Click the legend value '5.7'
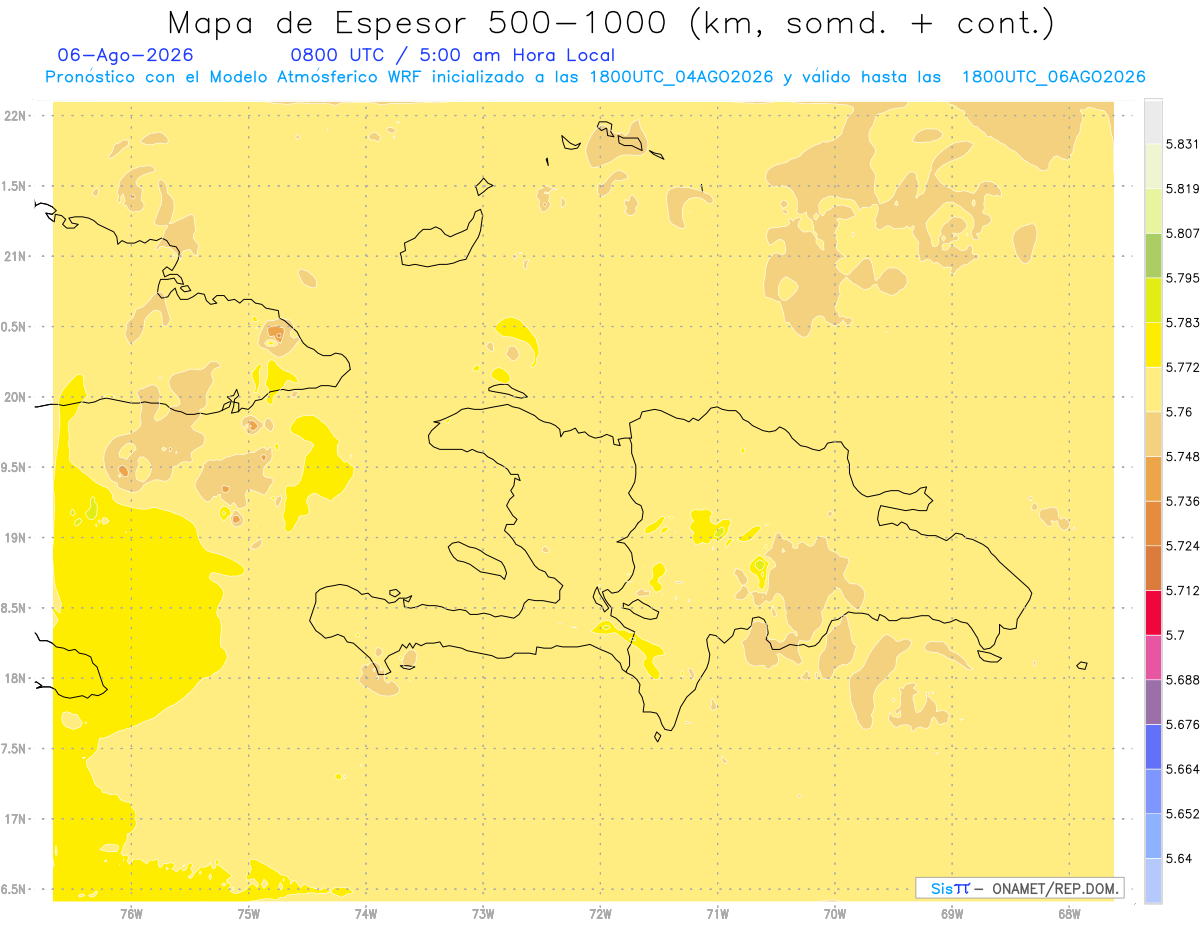 (1175, 635)
